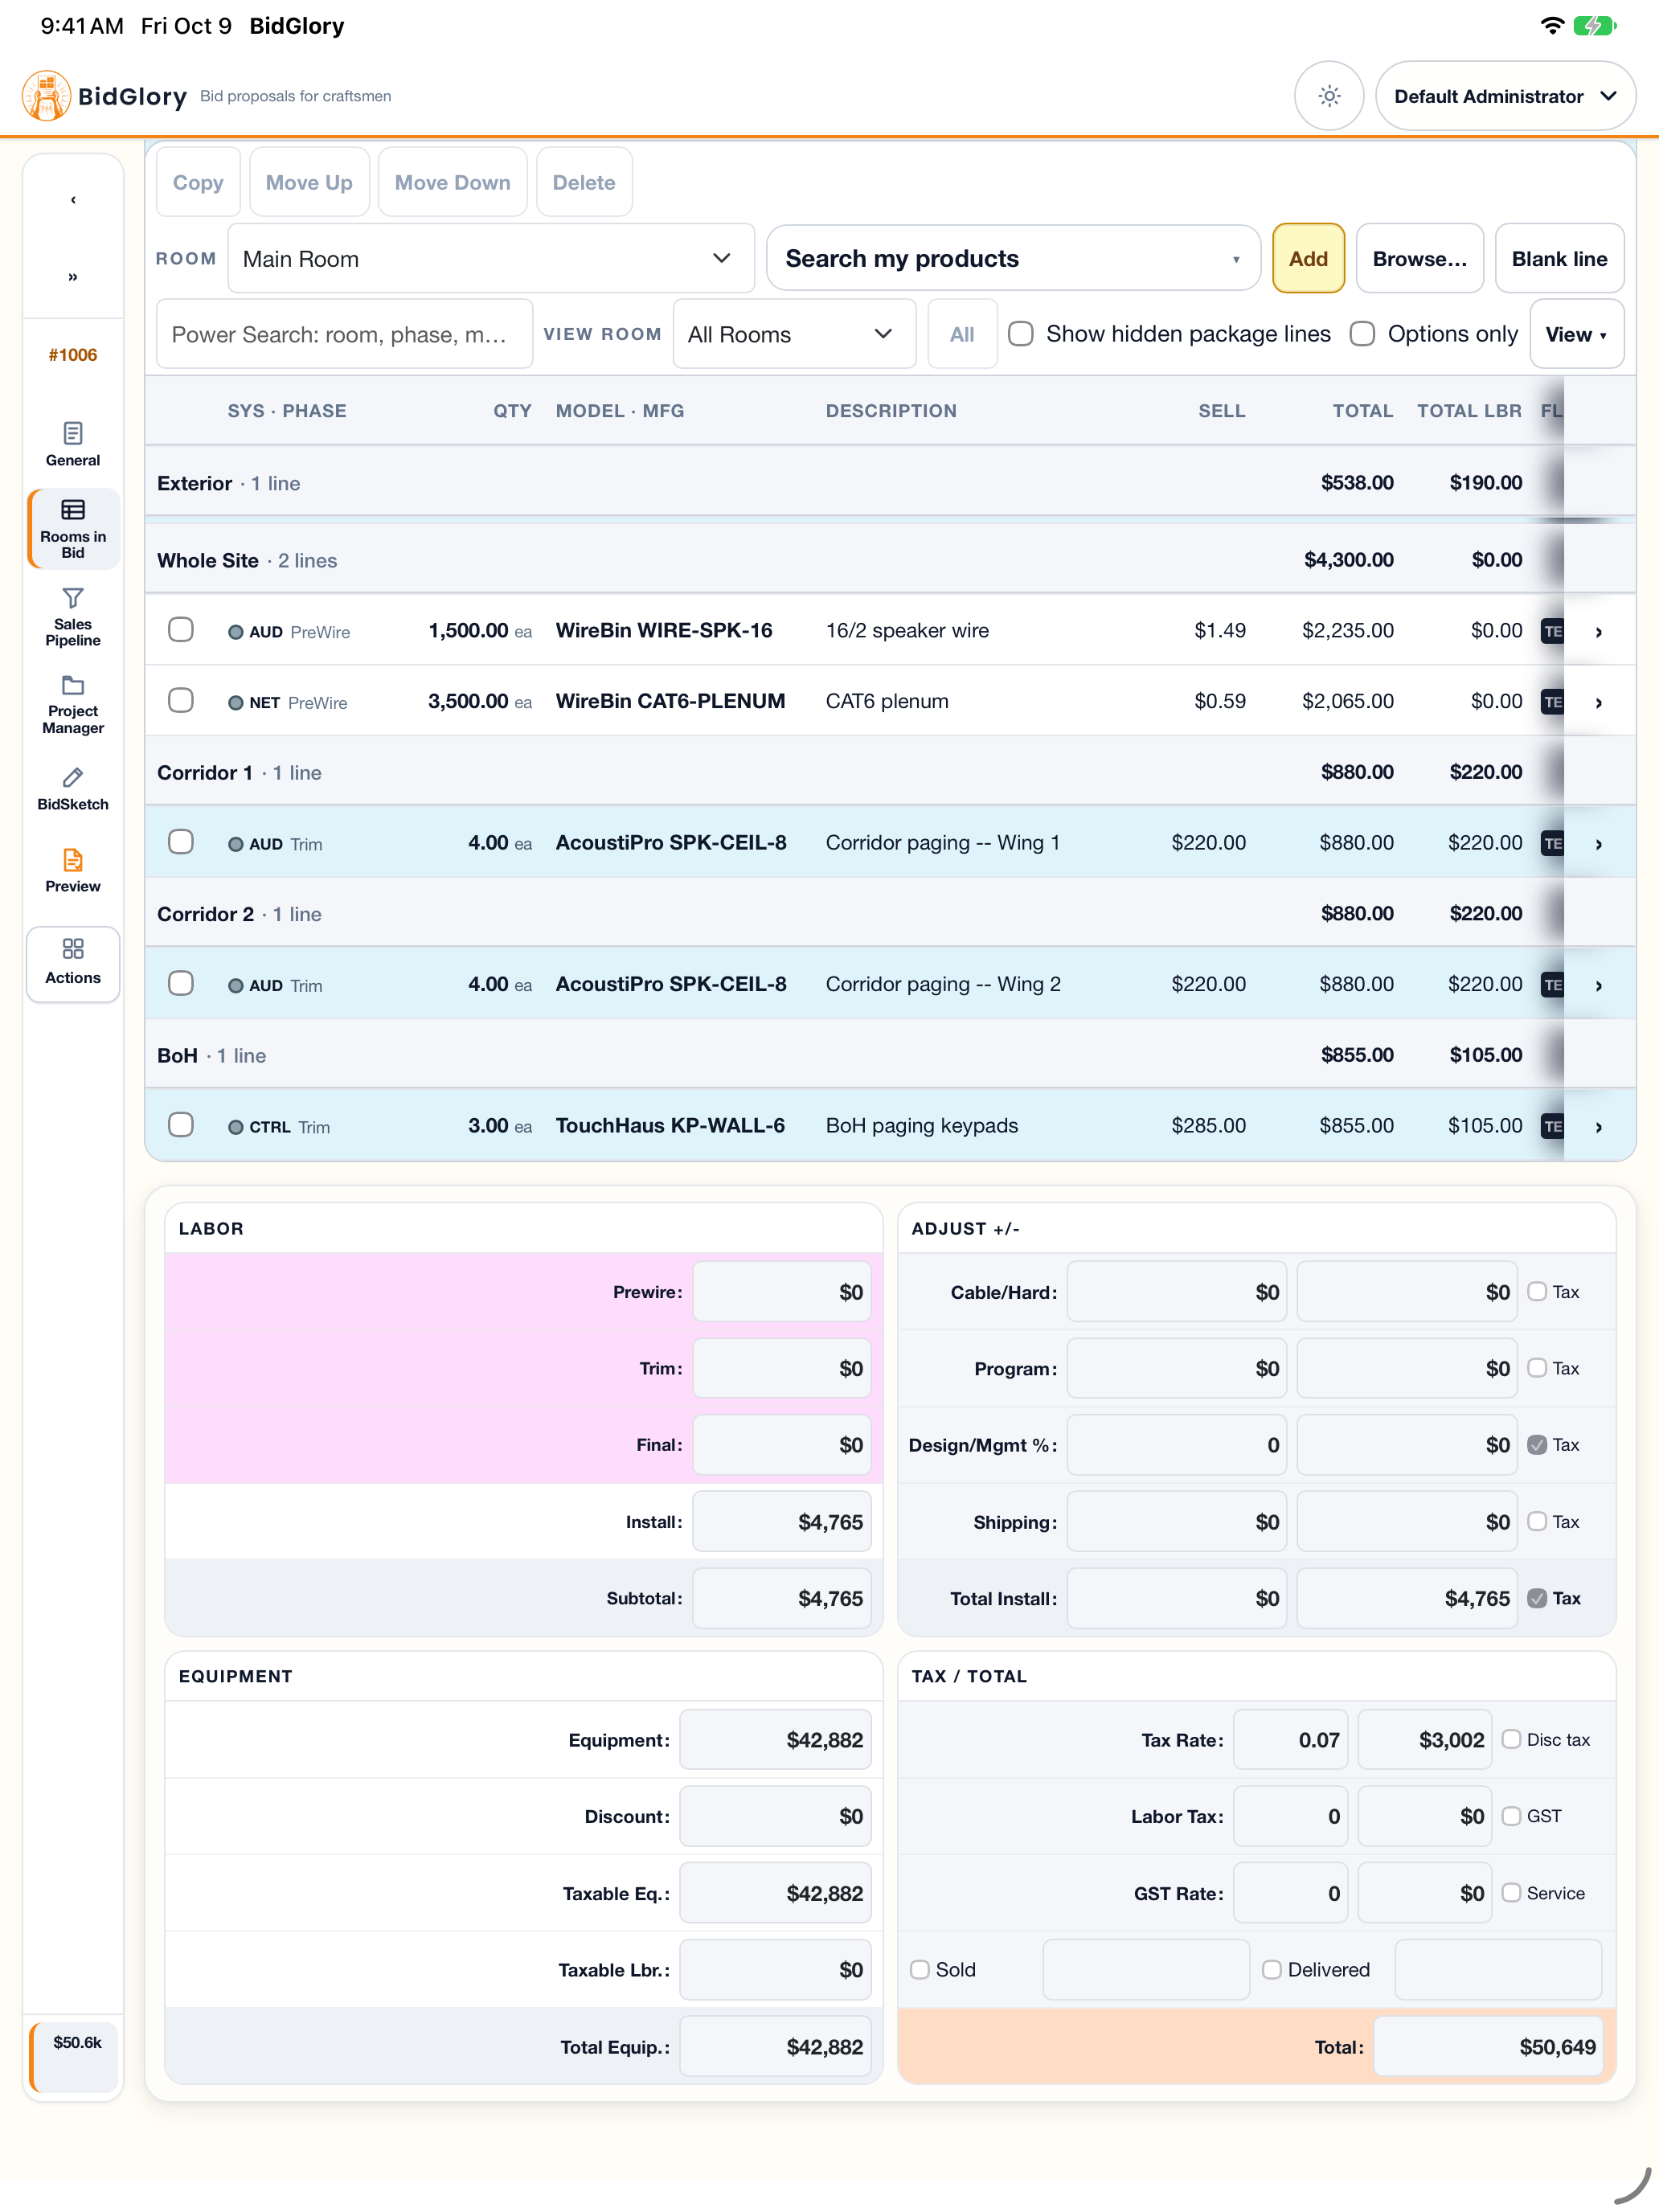This screenshot has height=2212, width=1659.
Task: Expand sidebar with the double right chevron
Action: pos(73,277)
